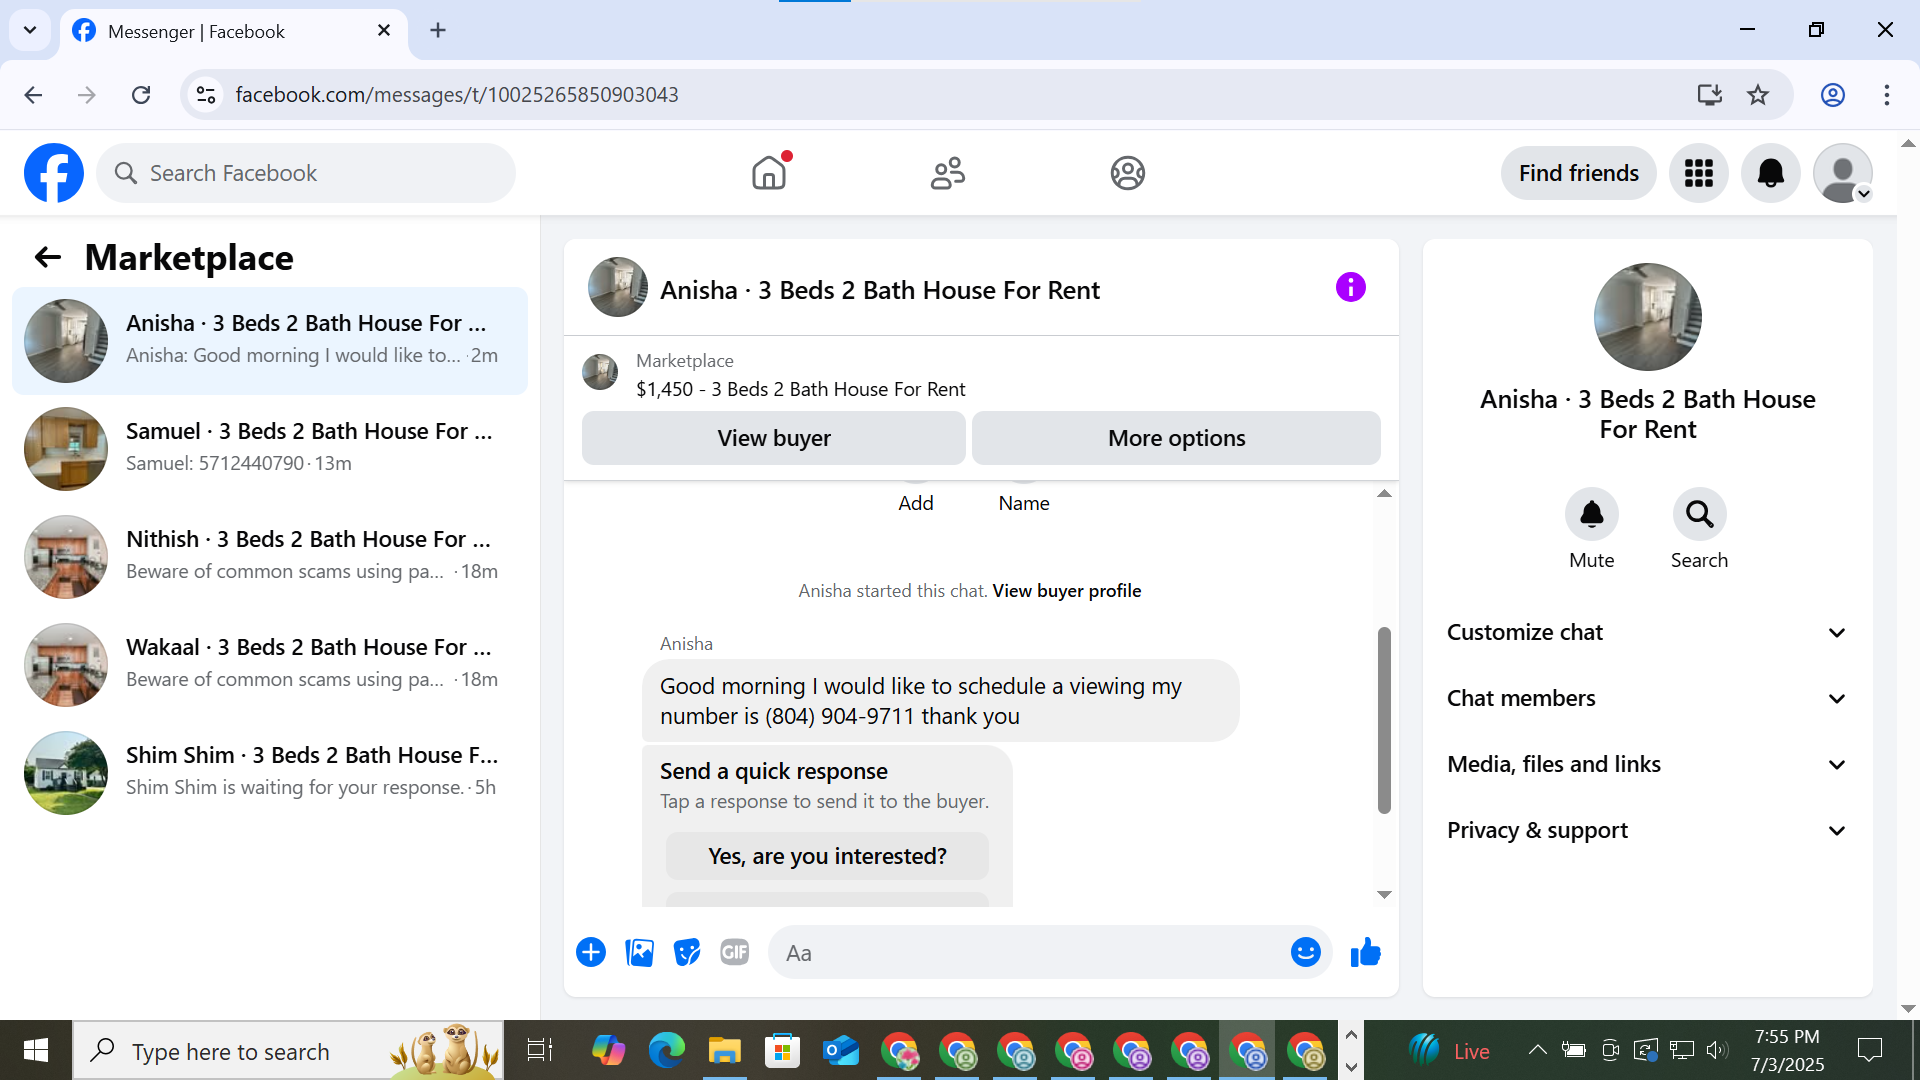Click the Aa message input field

pos(1030,953)
